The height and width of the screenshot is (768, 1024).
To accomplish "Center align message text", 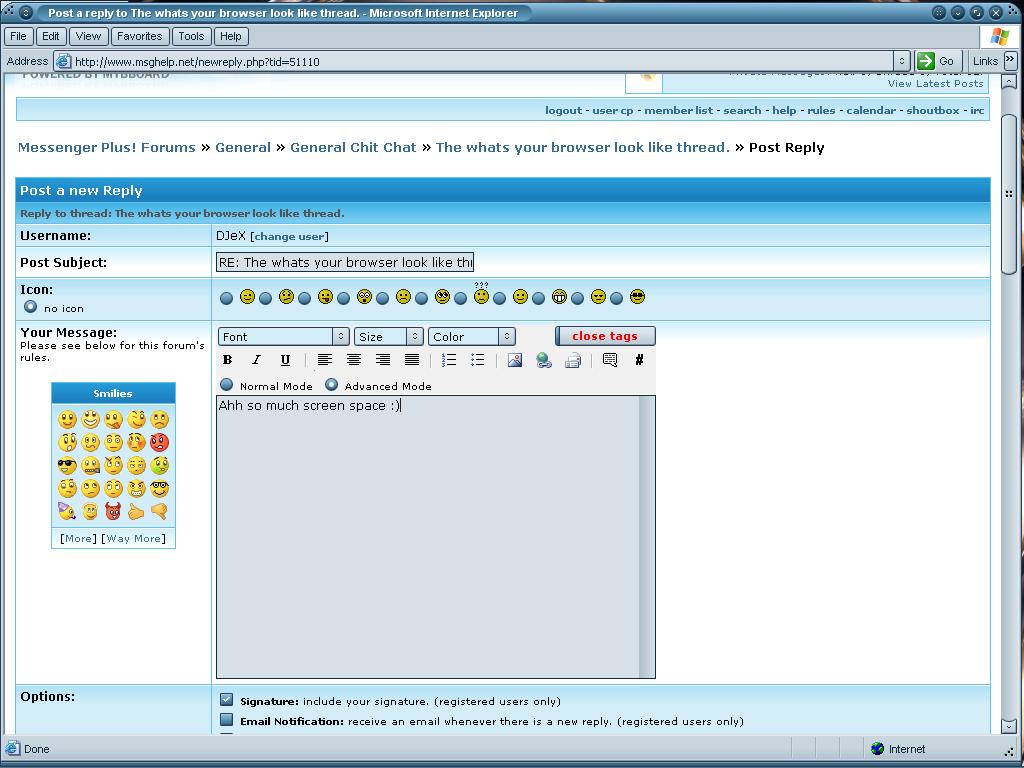I will 354,360.
